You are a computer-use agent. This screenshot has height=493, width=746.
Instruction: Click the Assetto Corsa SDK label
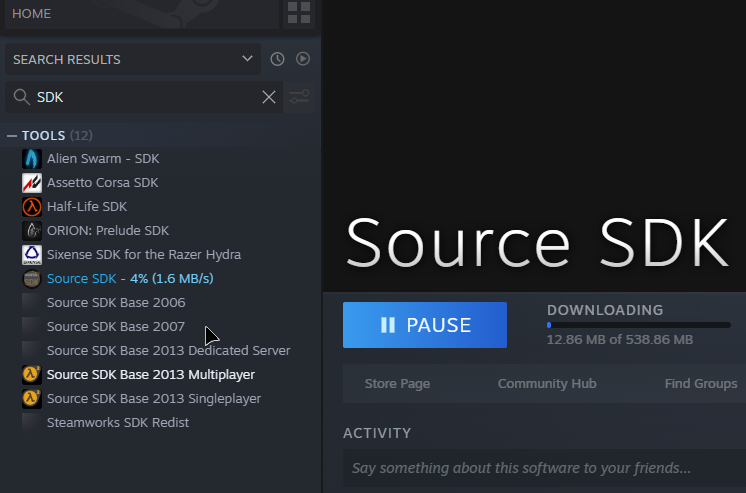[102, 183]
